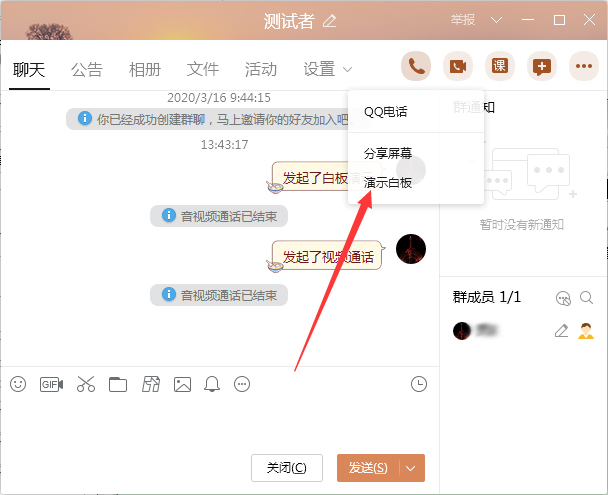The width and height of the screenshot is (608, 495).
Task: Click the 发送(S) button
Action: click(368, 468)
